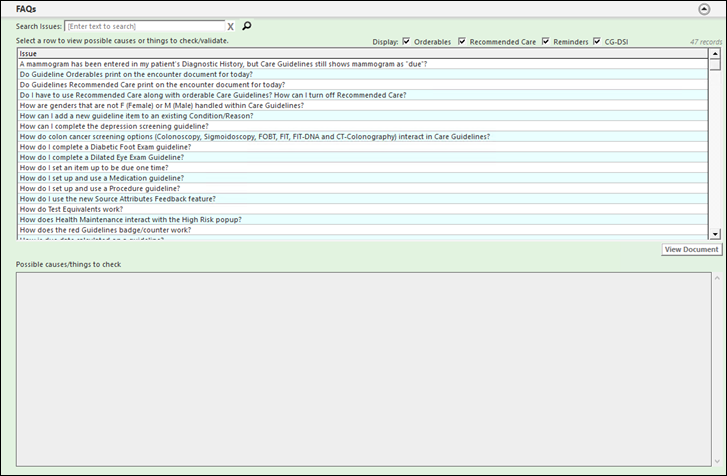Viewport: 727px width, 476px height.
Task: Toggle the Orderables display checkbox
Action: coord(406,41)
